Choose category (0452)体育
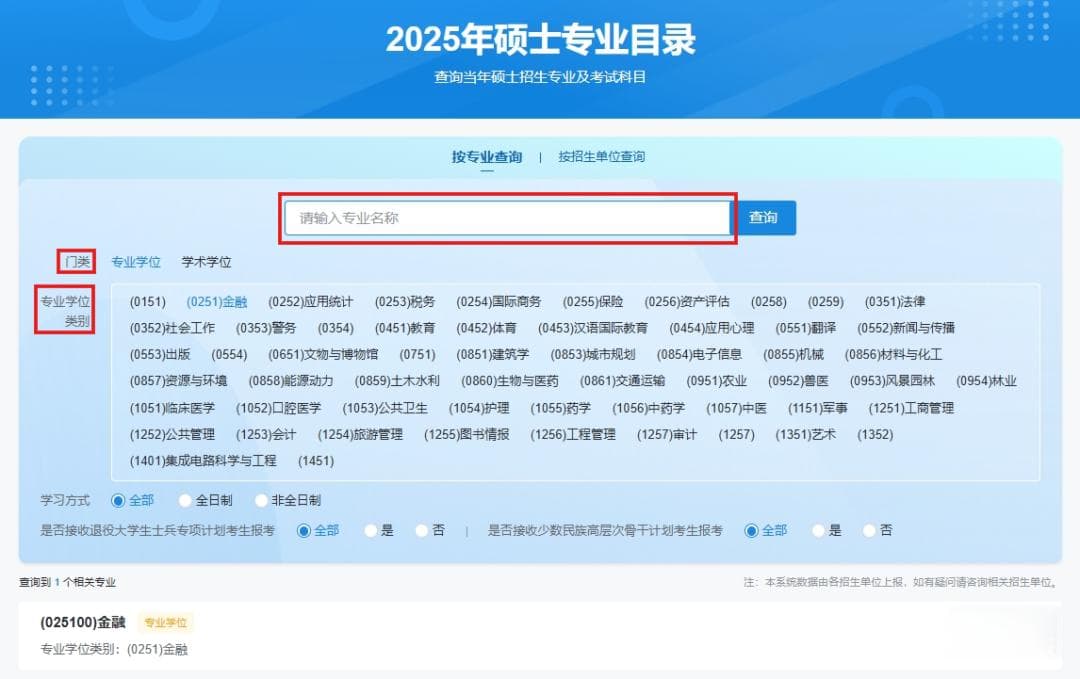Viewport: 1080px width, 679px height. (486, 328)
